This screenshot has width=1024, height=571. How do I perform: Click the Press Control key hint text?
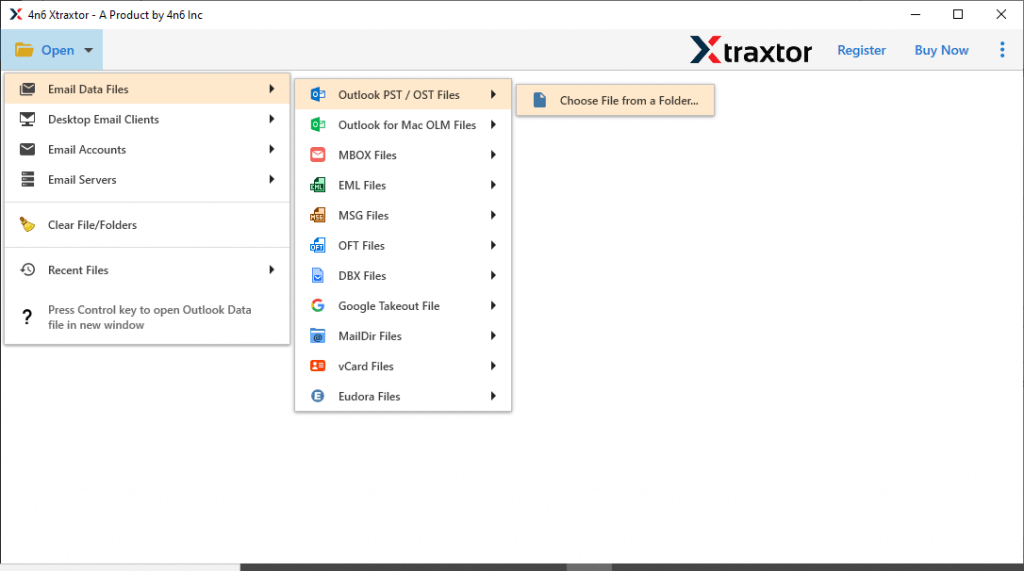(x=150, y=317)
